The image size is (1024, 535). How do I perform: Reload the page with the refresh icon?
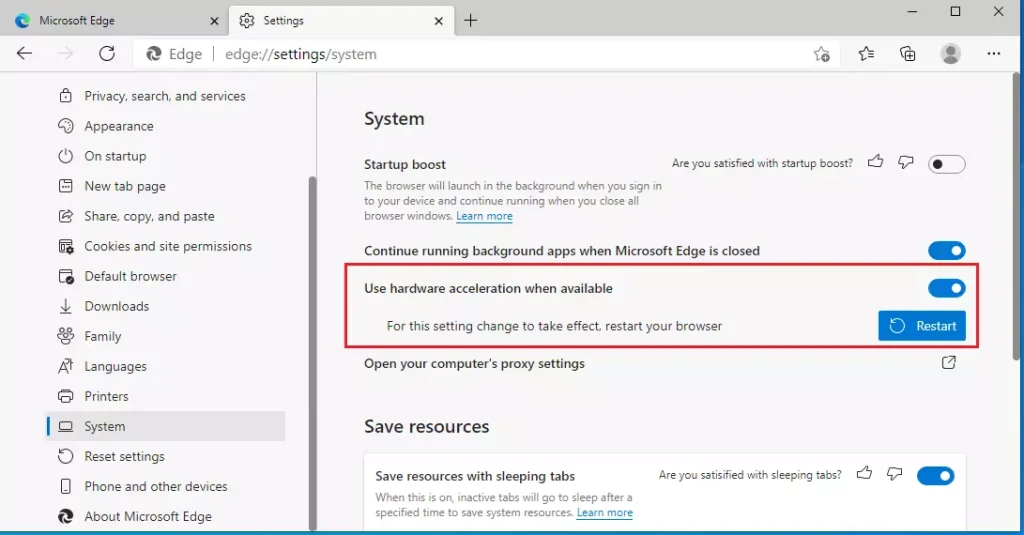point(107,54)
